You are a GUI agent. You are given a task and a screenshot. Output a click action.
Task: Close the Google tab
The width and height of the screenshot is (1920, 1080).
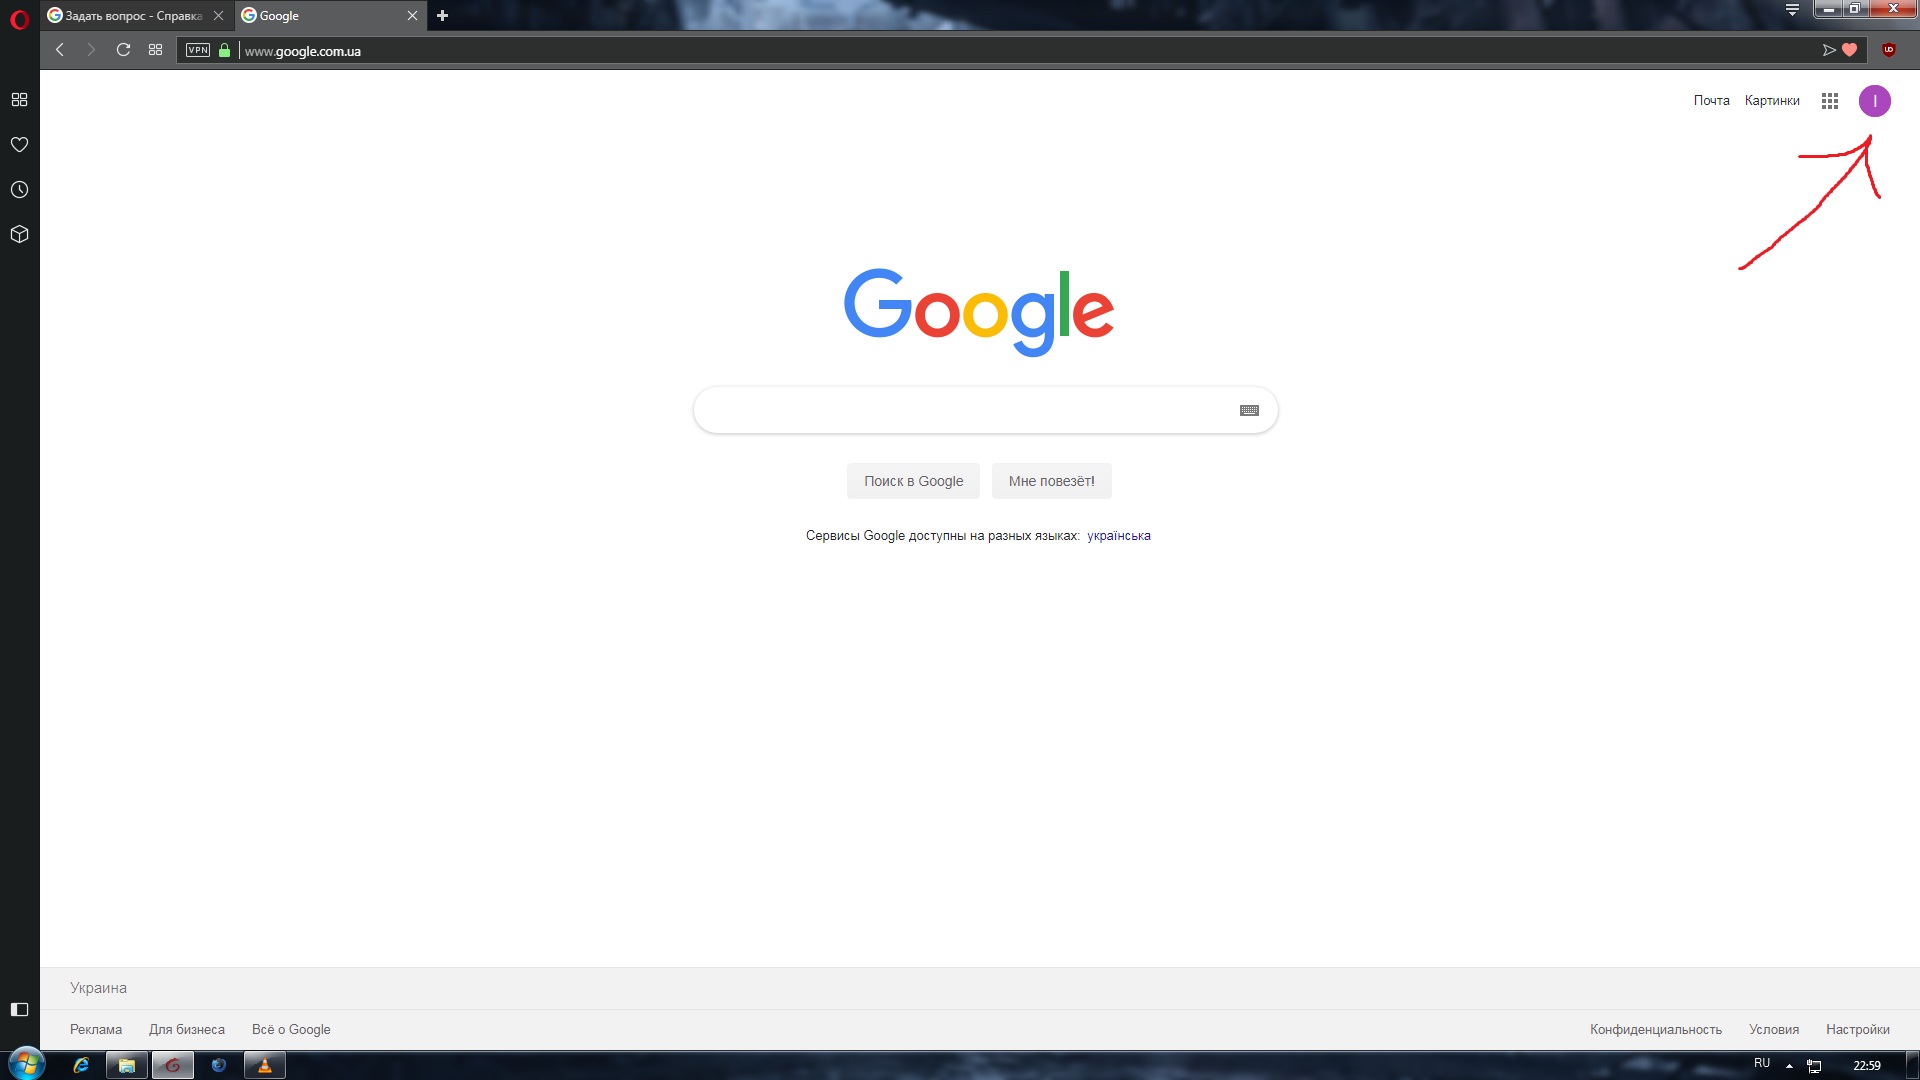point(412,16)
